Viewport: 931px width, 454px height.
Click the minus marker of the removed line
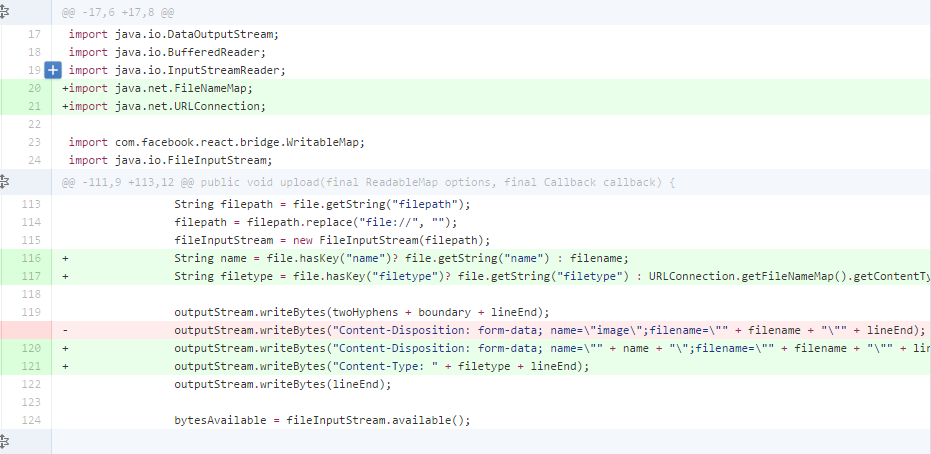tap(65, 330)
